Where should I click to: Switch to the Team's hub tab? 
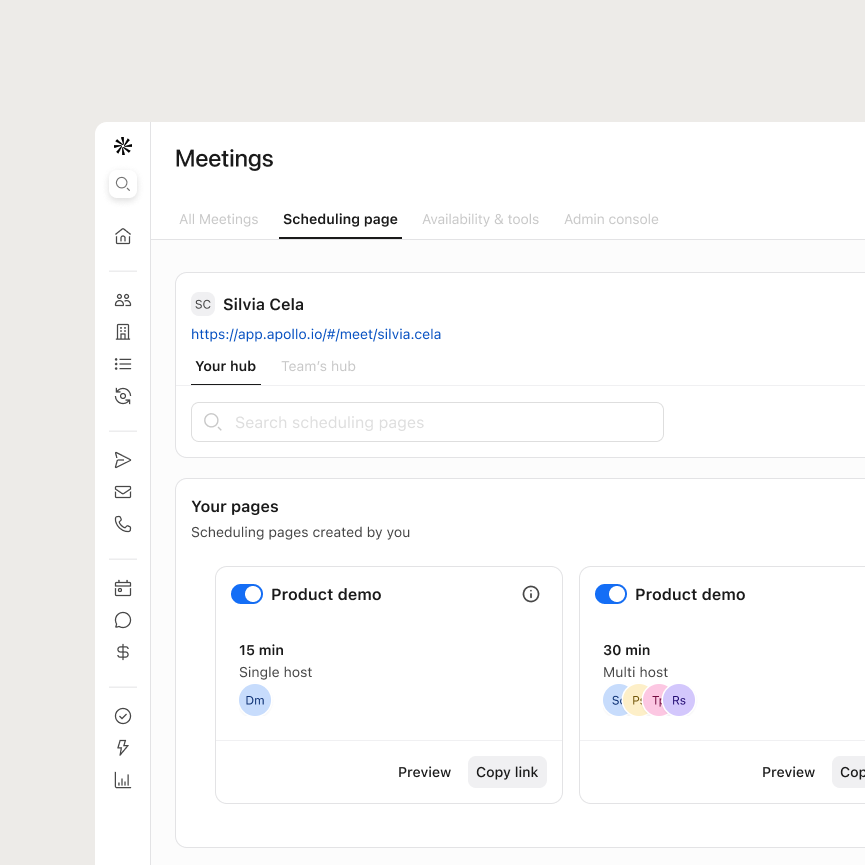click(x=318, y=366)
